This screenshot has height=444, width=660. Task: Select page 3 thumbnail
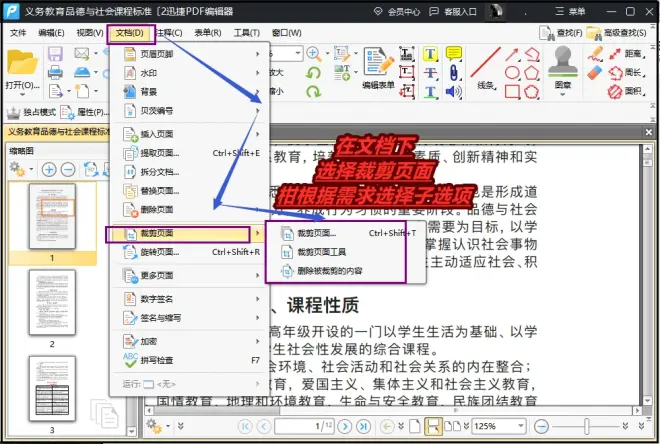tap(52, 388)
